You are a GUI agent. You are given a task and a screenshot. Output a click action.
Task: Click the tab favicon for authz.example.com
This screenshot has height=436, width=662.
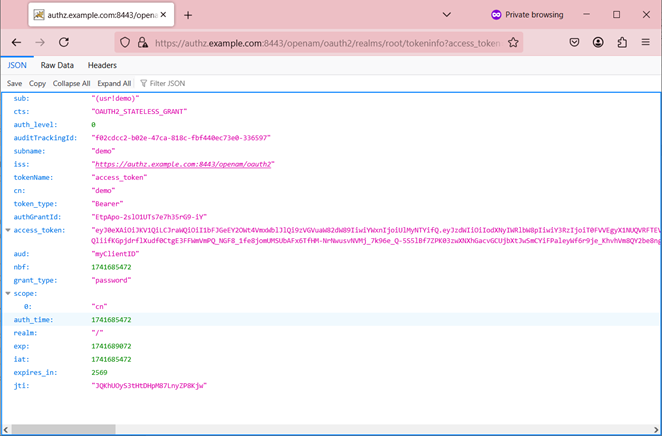point(39,15)
